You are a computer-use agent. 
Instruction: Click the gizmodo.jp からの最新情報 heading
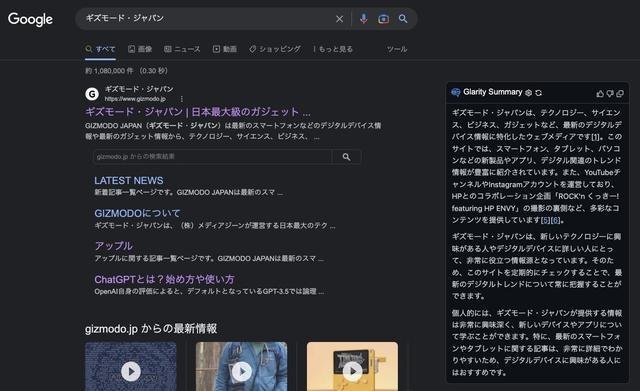coord(151,329)
